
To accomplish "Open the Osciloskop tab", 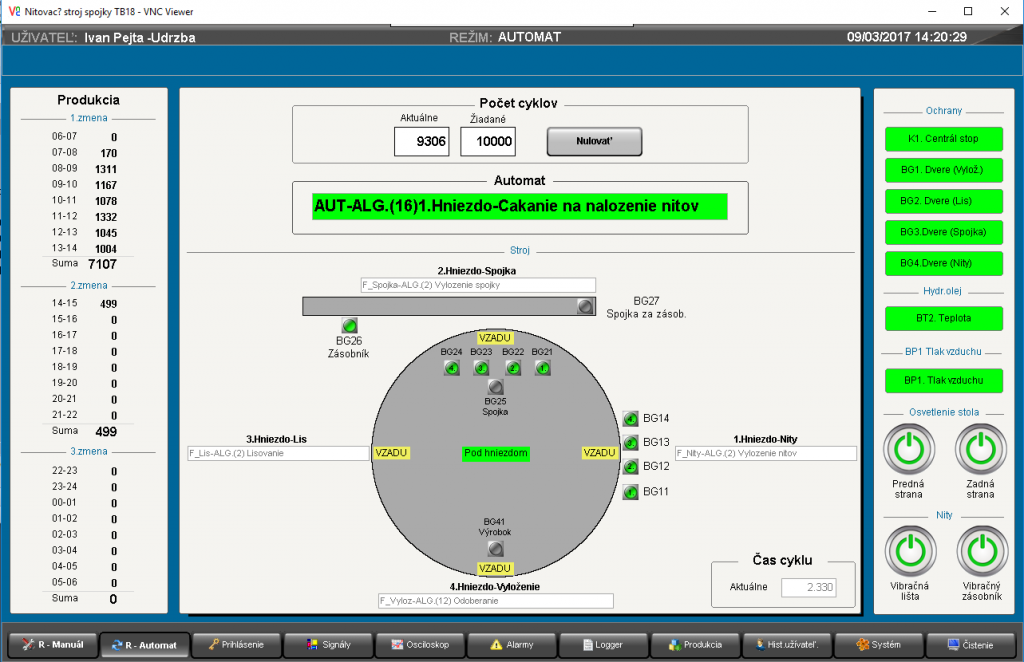I will pyautogui.click(x=421, y=645).
